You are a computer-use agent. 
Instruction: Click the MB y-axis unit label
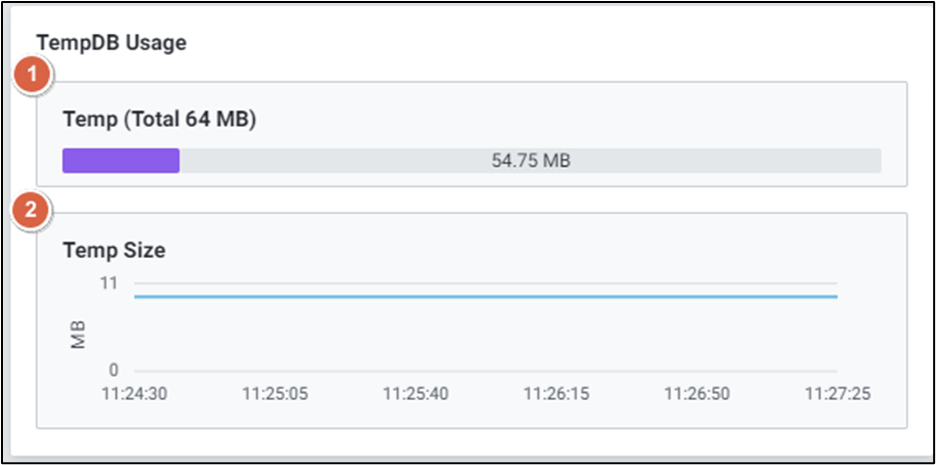point(78,335)
